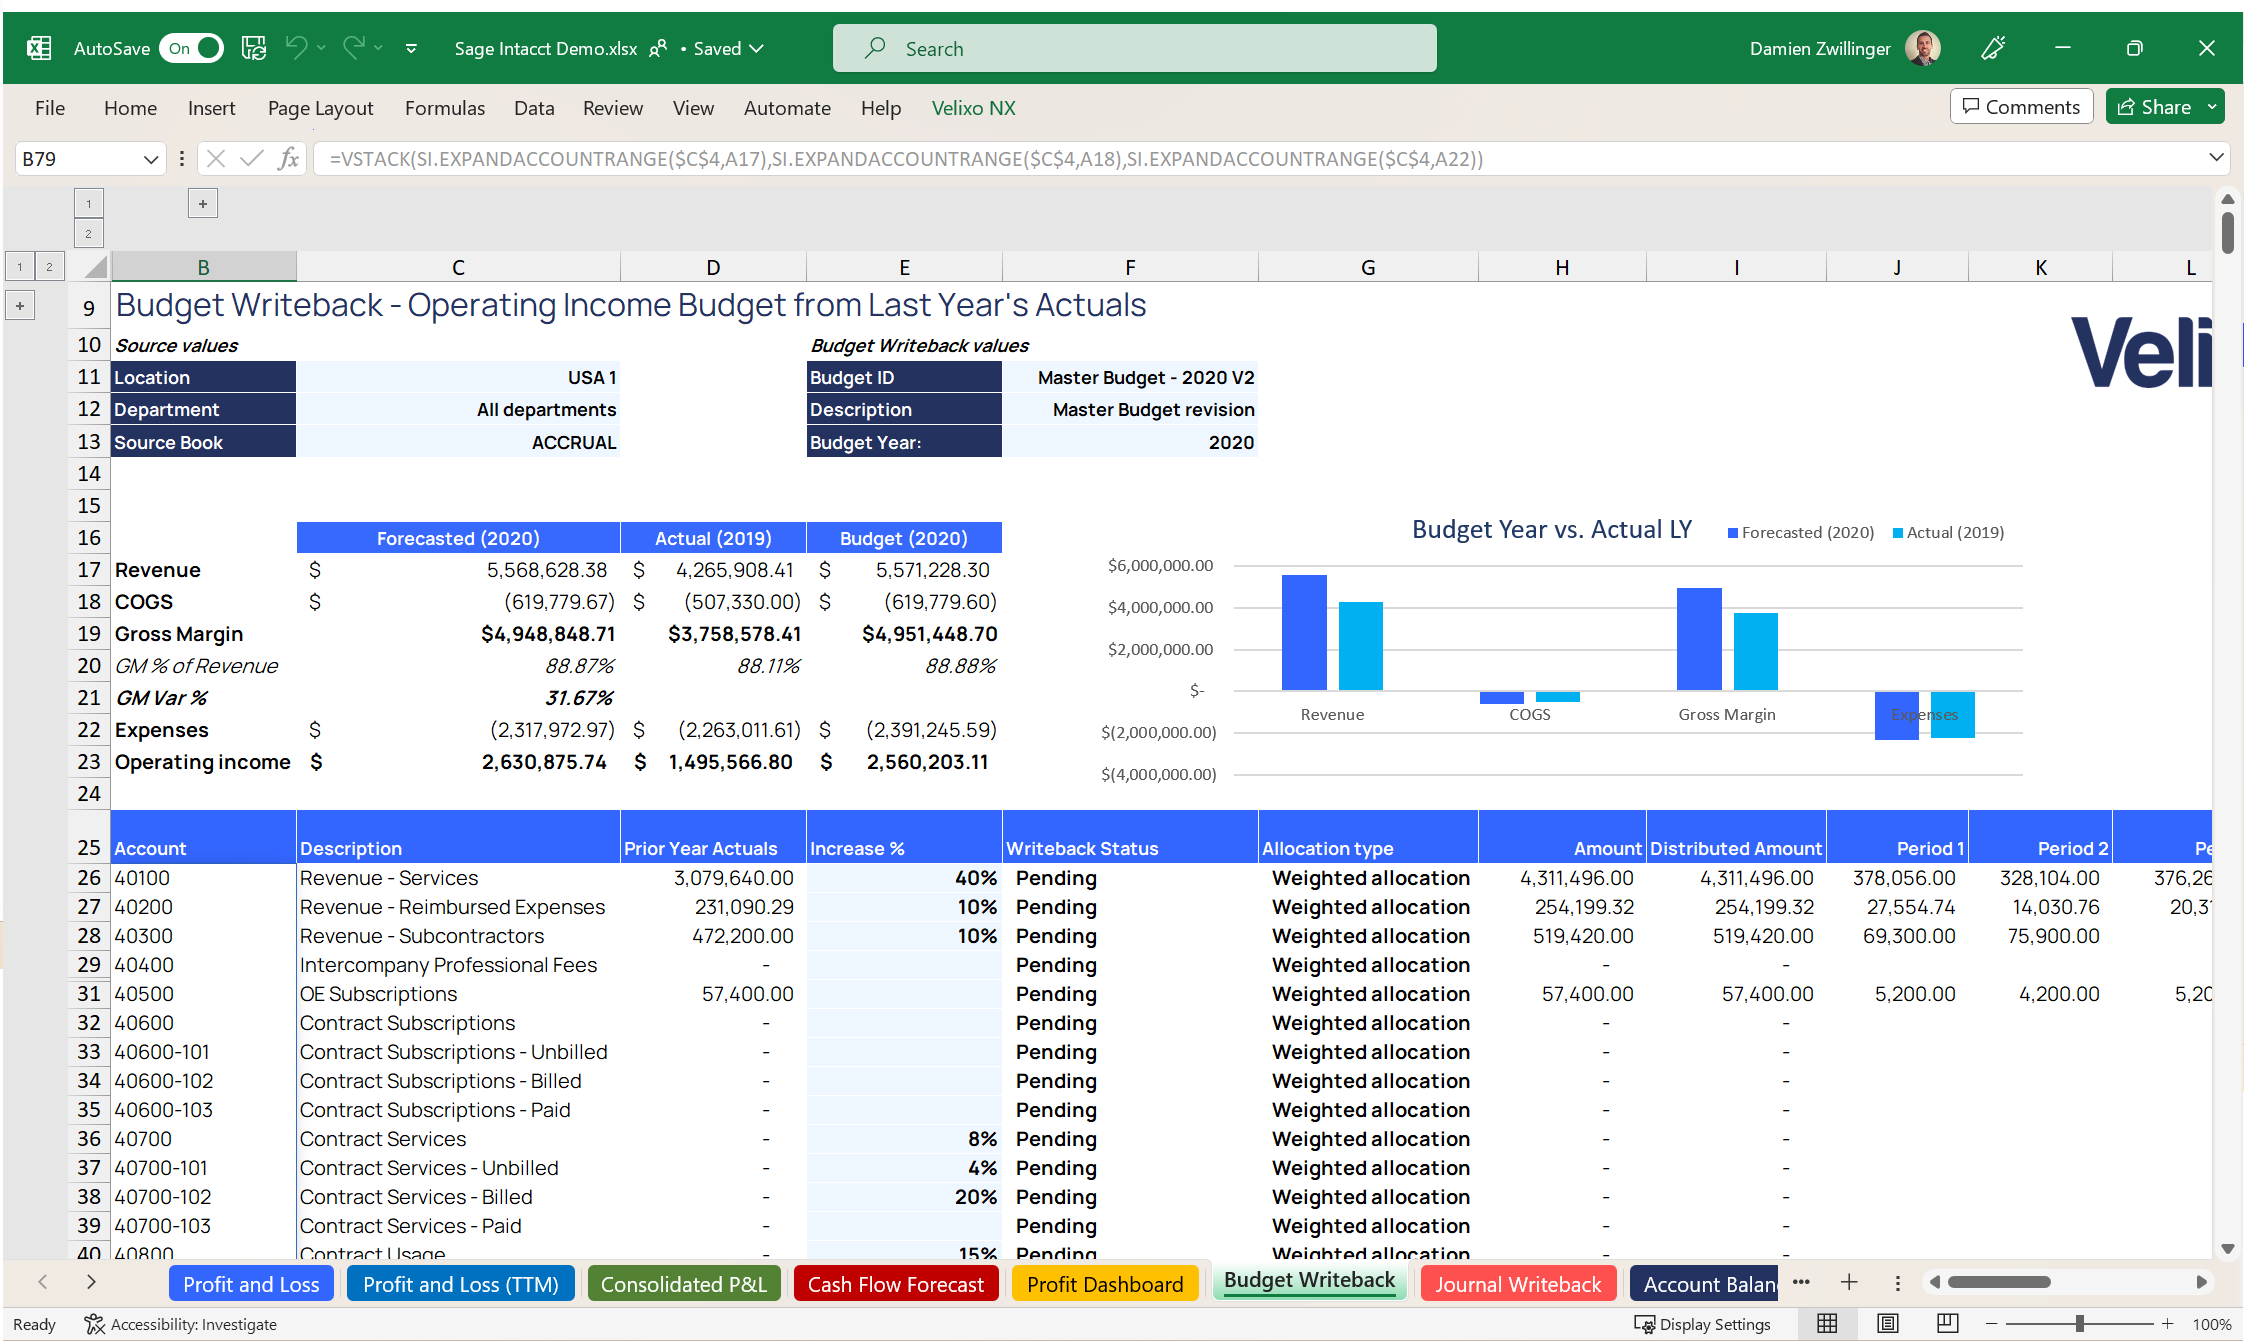Select column D header

tap(713, 267)
